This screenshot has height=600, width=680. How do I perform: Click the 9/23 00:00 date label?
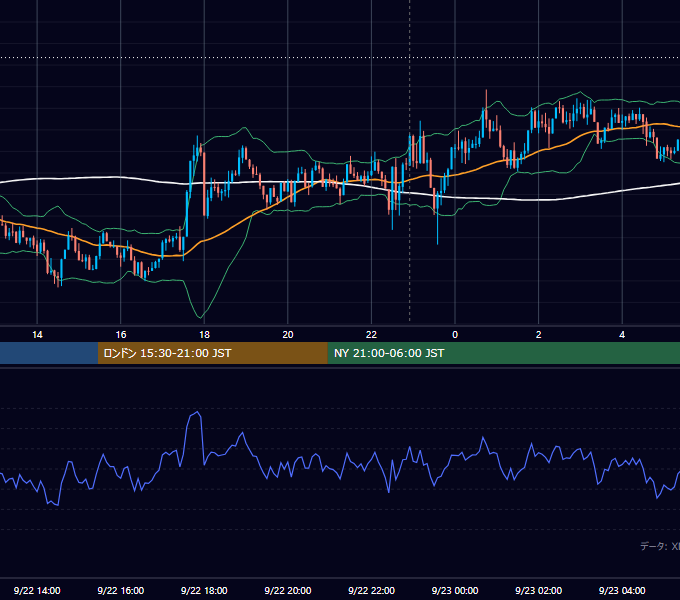455,590
